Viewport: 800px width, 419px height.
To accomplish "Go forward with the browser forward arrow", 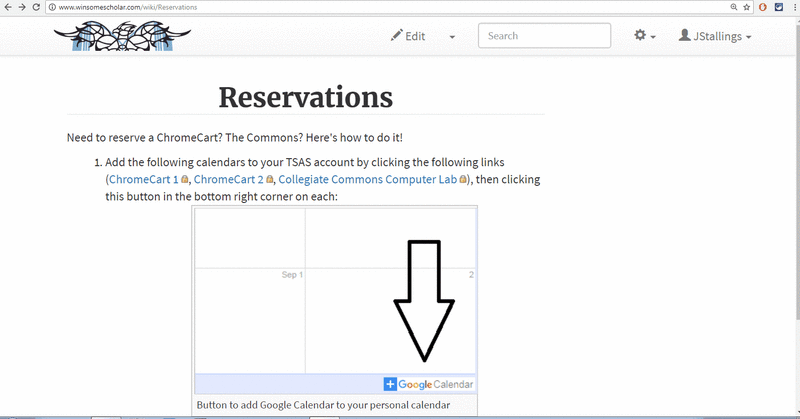I will 21,7.
